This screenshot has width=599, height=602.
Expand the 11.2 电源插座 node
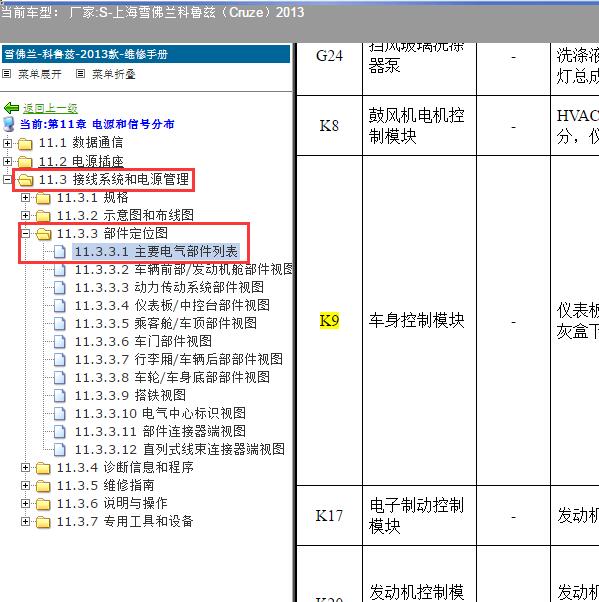tap(7, 161)
